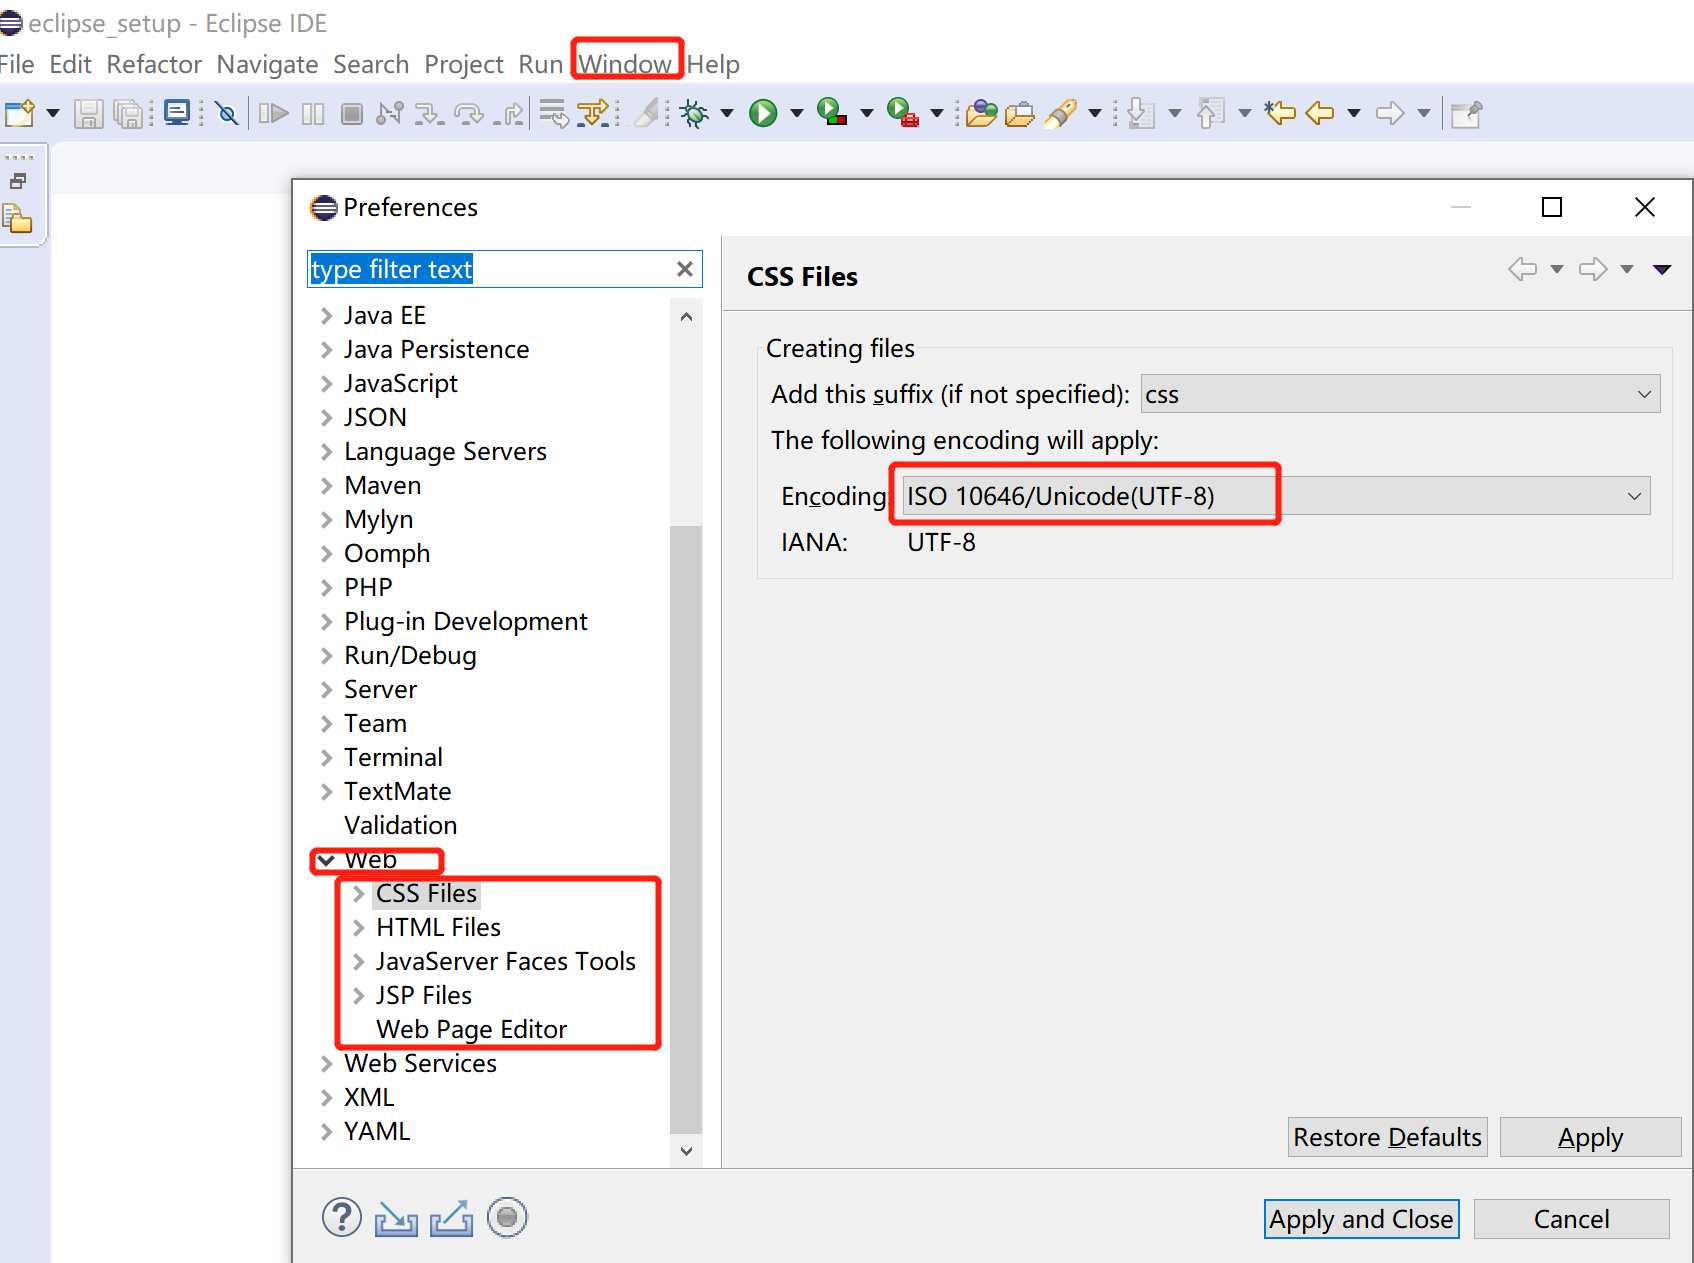Click the tree scrollbar up arrow
The height and width of the screenshot is (1263, 1694).
coord(686,317)
